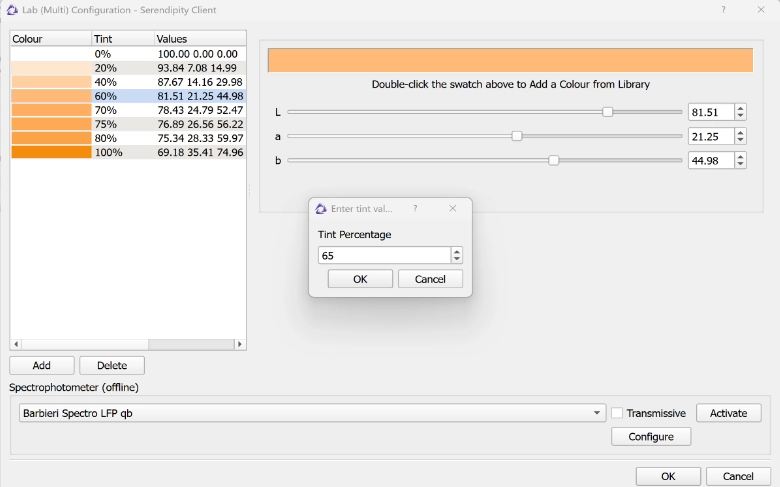Click the Tint Percentage input field

pyautogui.click(x=384, y=256)
